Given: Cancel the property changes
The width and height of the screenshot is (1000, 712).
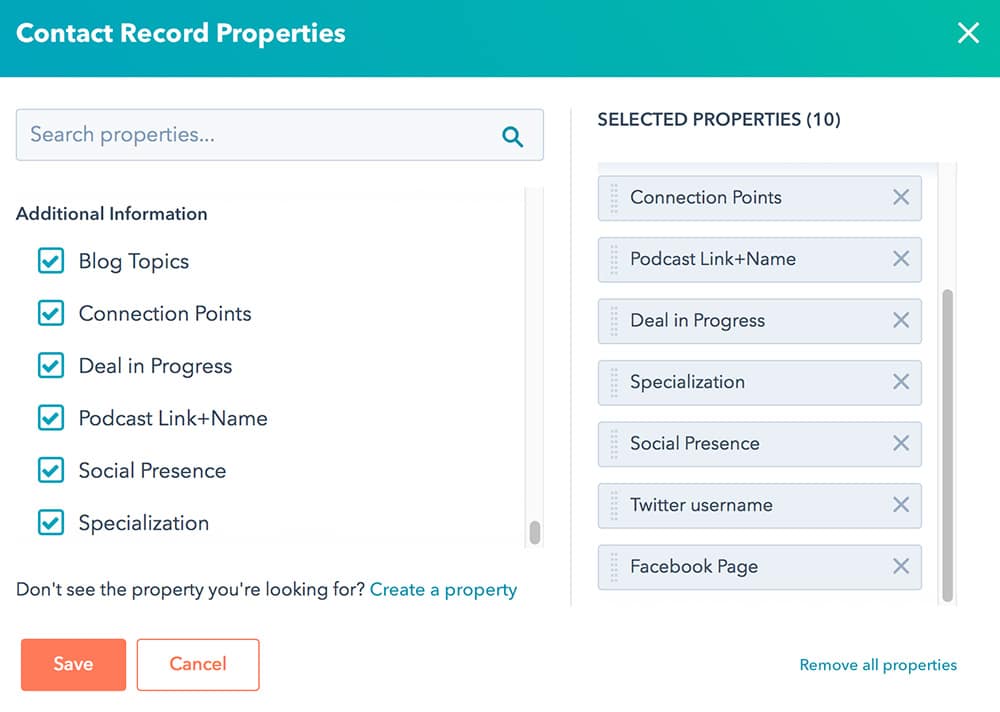Looking at the screenshot, I should [198, 664].
